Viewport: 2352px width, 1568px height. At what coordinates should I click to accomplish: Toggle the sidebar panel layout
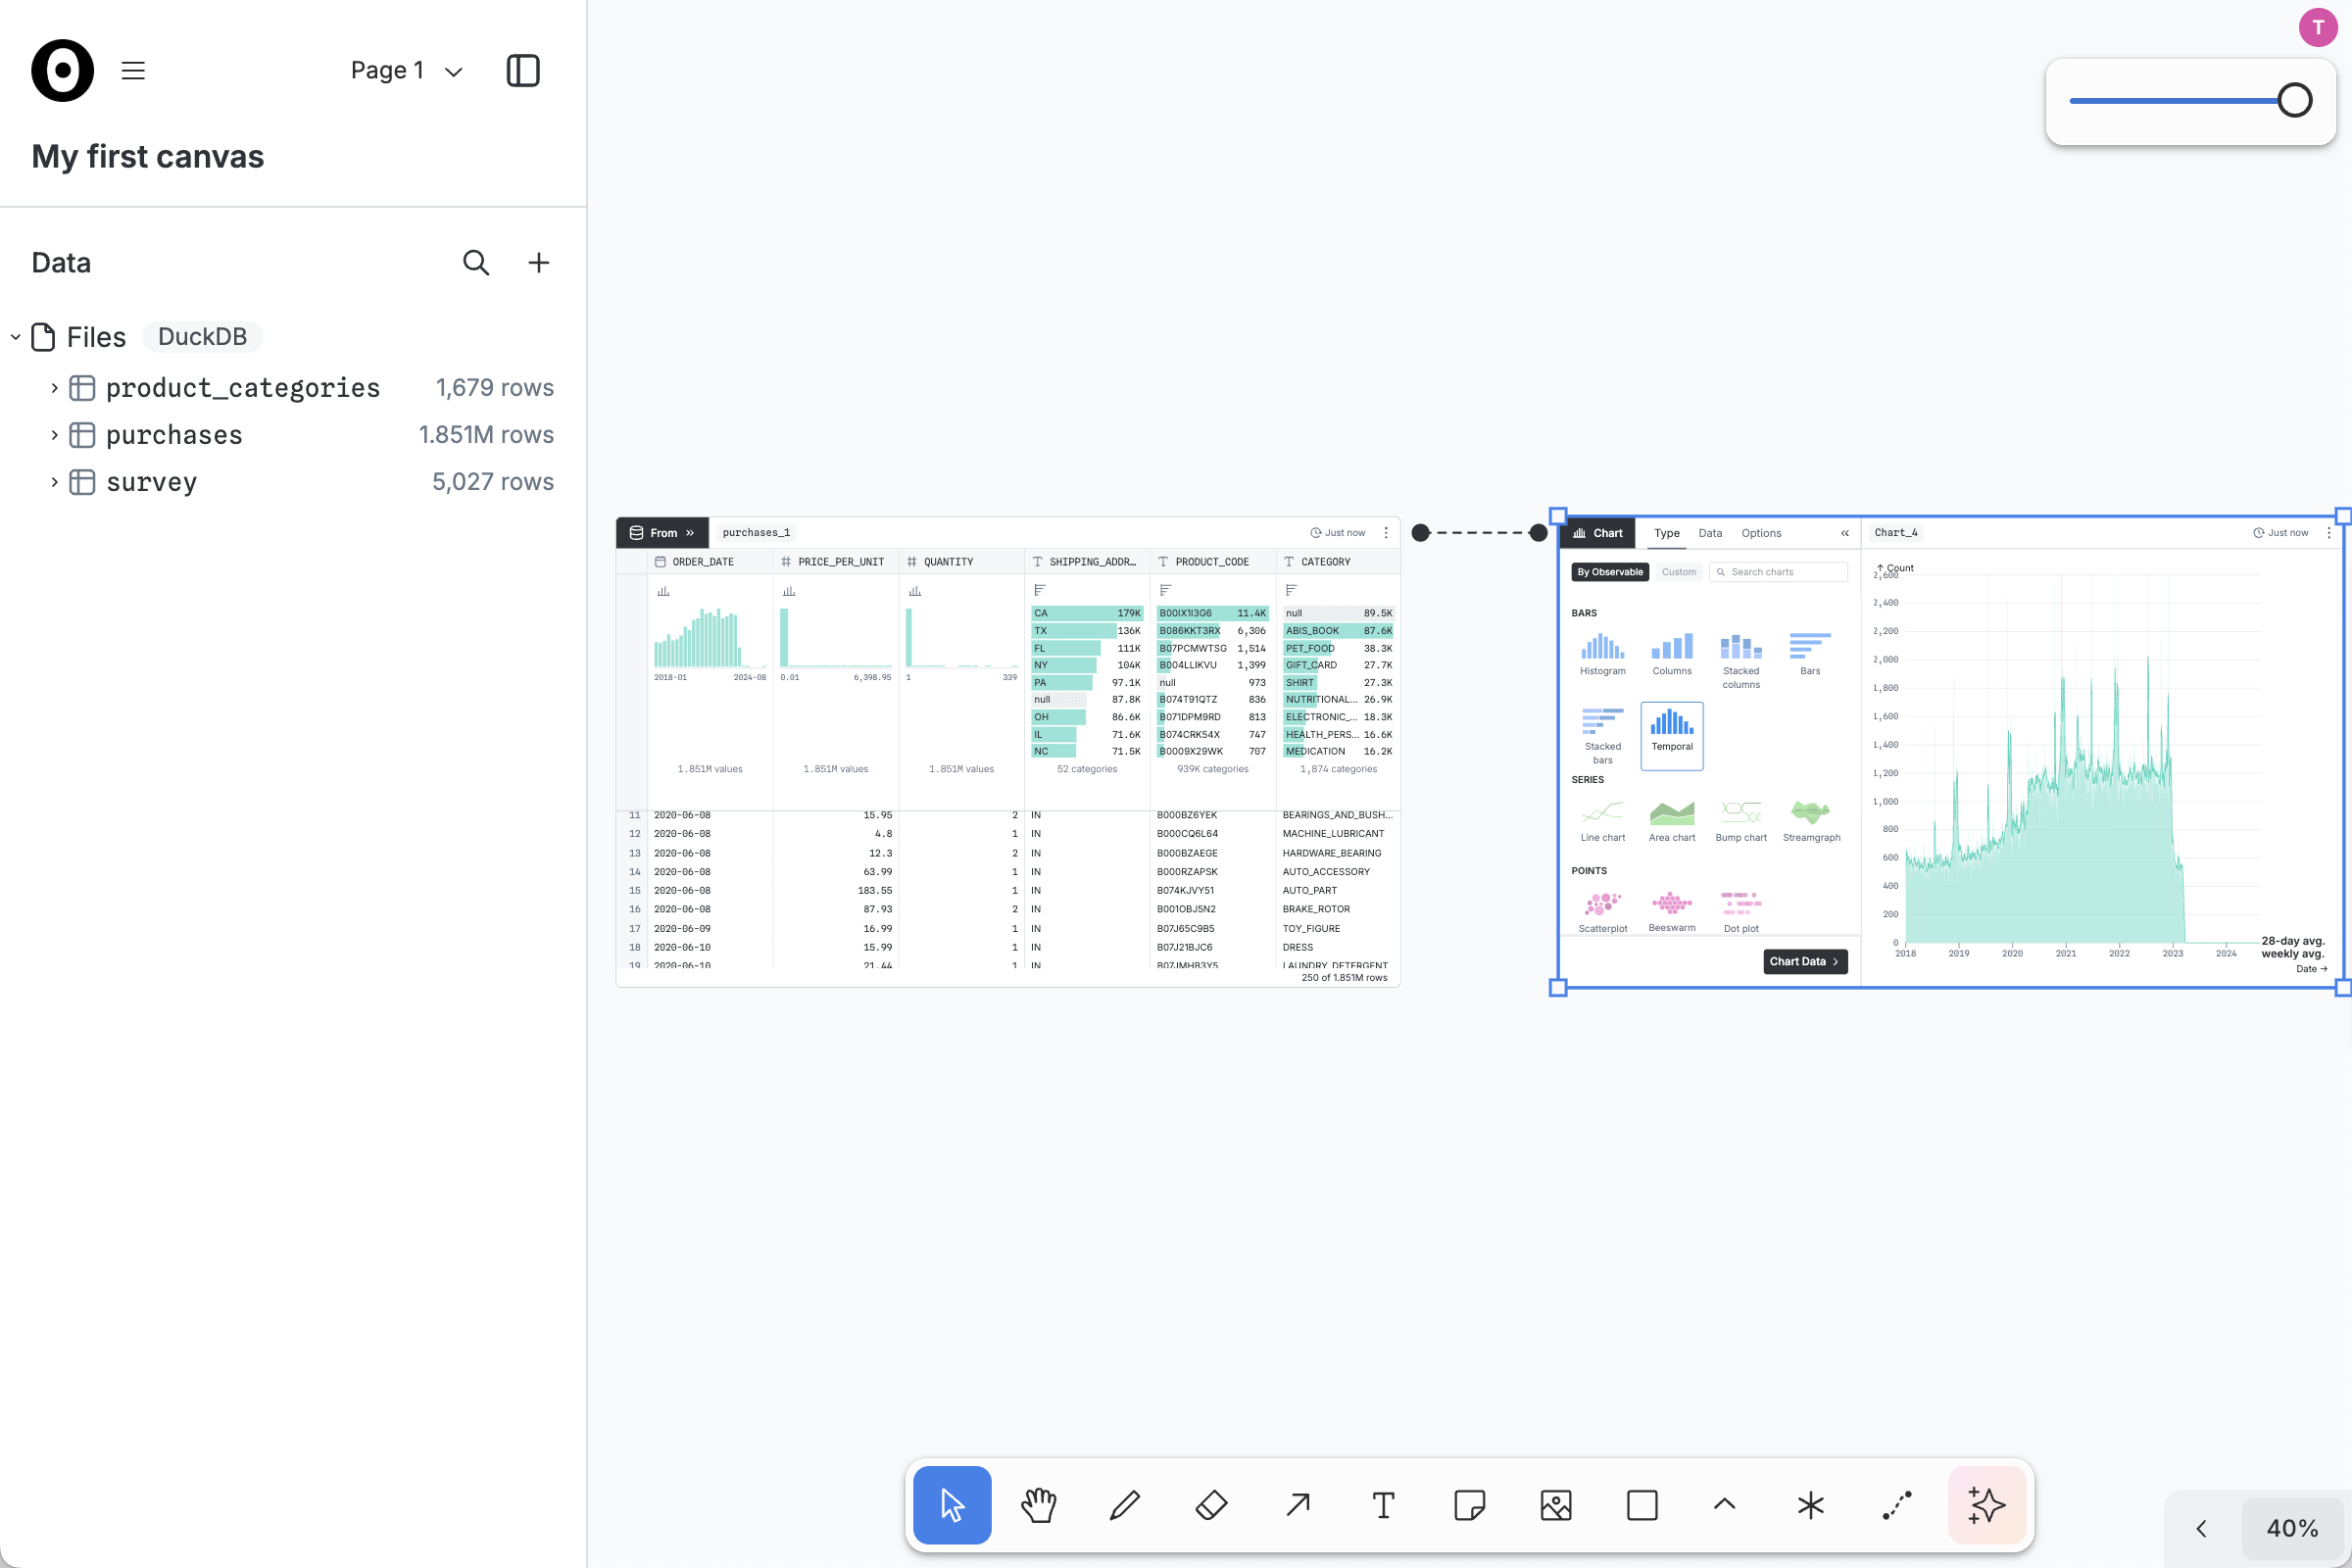(x=523, y=71)
